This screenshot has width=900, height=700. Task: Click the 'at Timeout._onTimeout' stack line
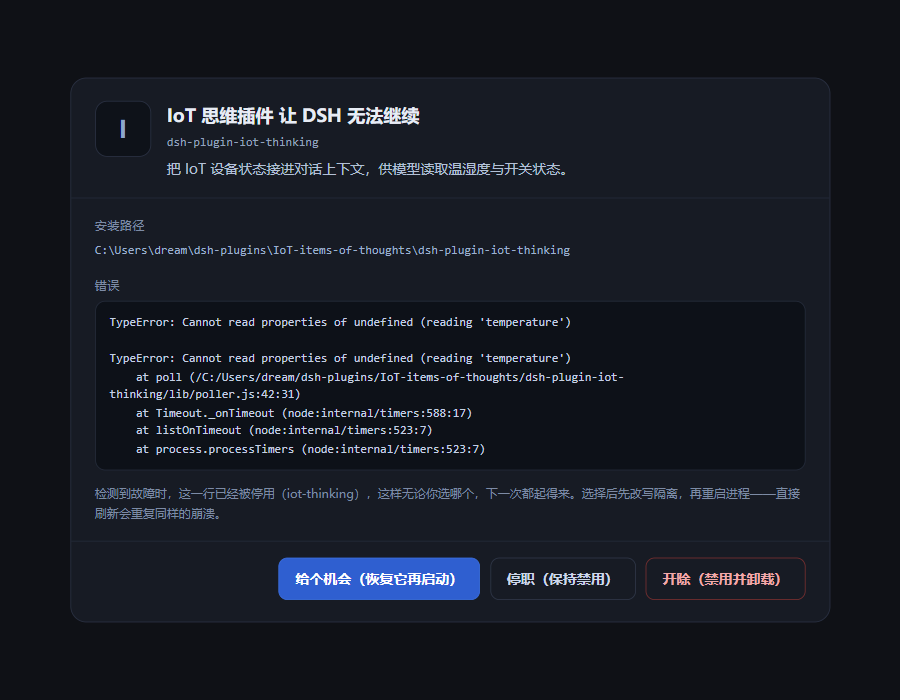click(304, 413)
